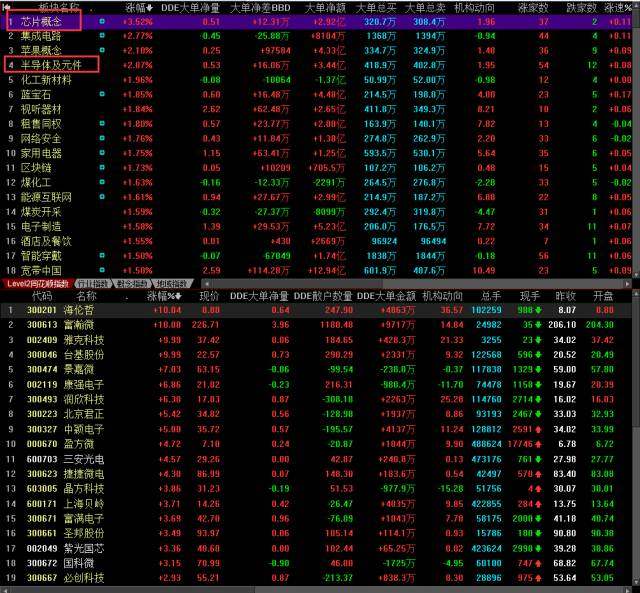Image resolution: width=640 pixels, height=593 pixels.
Task: Click the blue marker icon on 智能穿戴 row
Action: pos(102,255)
